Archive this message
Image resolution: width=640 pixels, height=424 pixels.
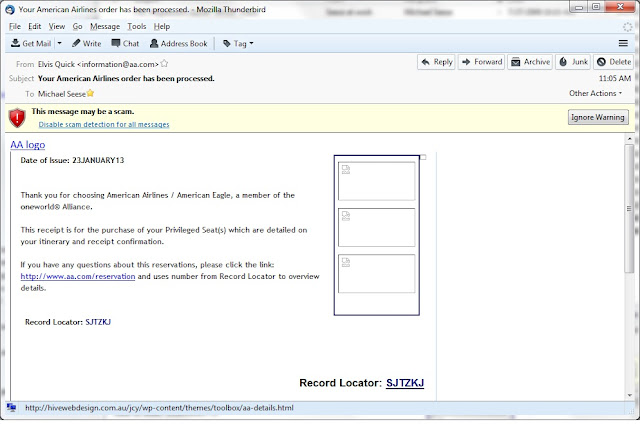coord(530,62)
